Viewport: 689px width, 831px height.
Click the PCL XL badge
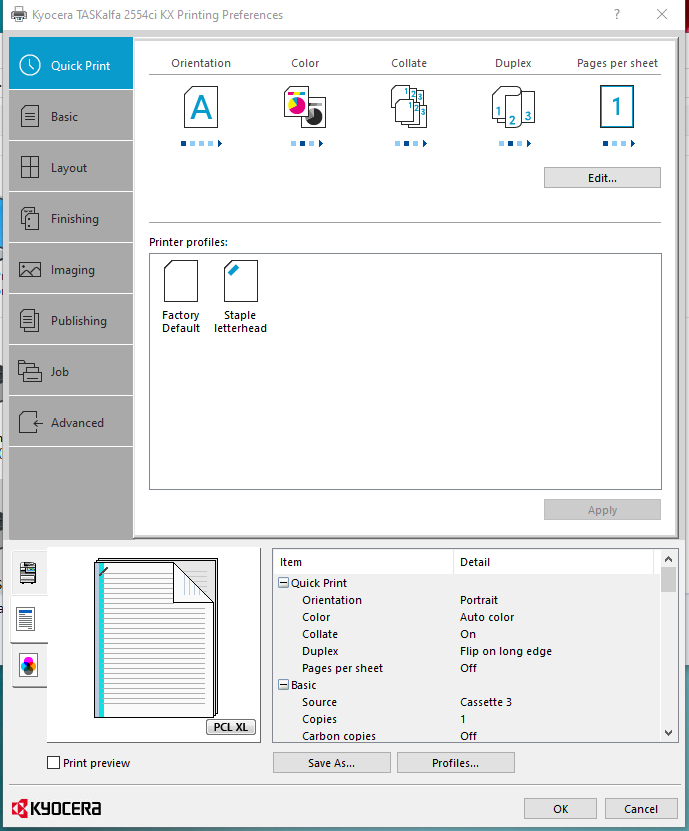click(x=231, y=727)
